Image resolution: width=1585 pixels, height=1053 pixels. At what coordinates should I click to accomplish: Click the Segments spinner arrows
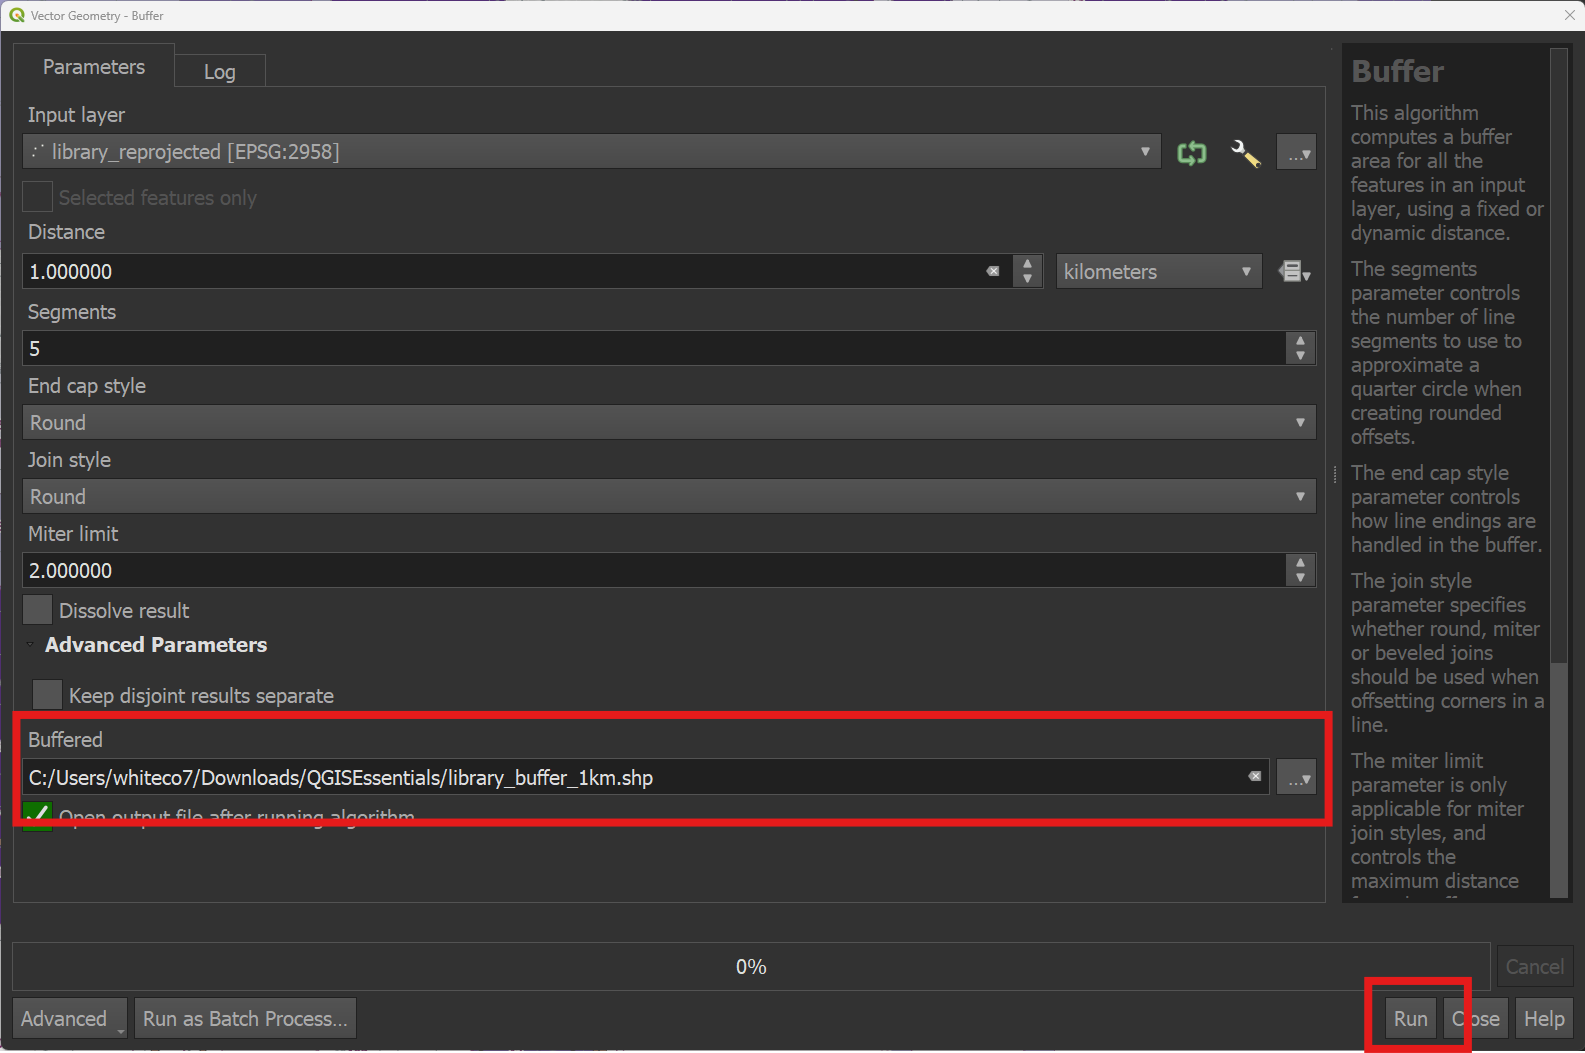click(1300, 348)
